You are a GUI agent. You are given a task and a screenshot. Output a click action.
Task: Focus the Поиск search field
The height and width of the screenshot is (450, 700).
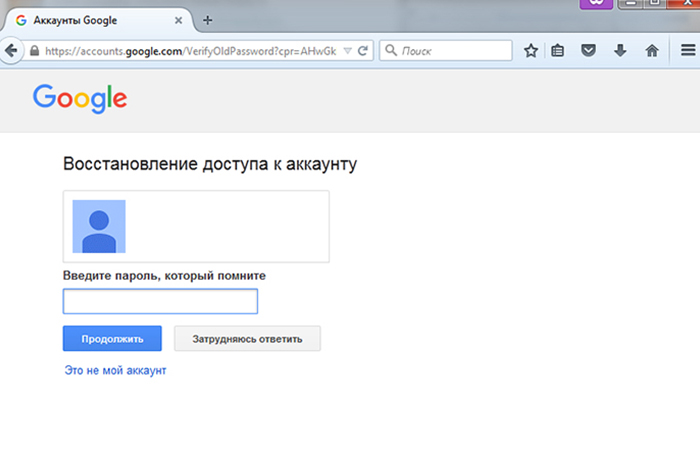point(446,50)
